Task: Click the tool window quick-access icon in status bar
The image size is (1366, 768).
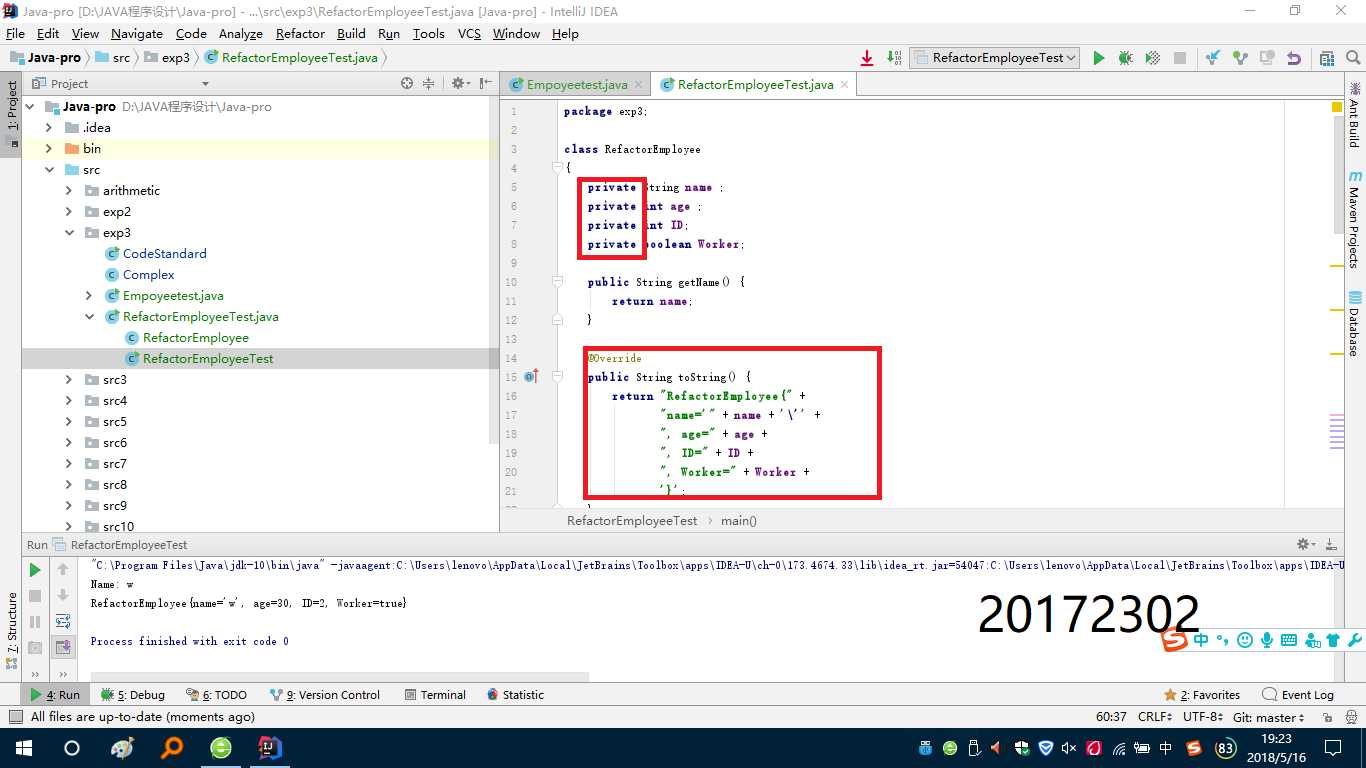Action: (x=14, y=717)
